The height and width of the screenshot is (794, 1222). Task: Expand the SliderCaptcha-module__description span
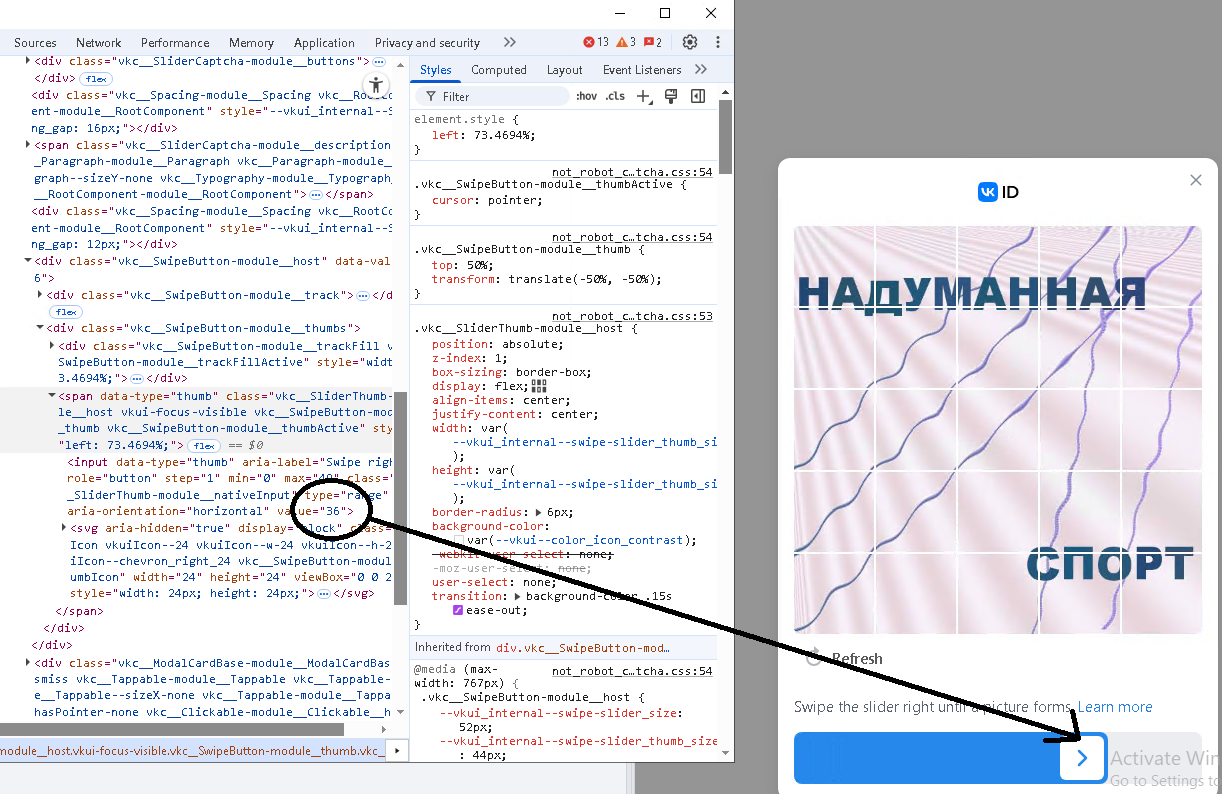click(x=26, y=145)
